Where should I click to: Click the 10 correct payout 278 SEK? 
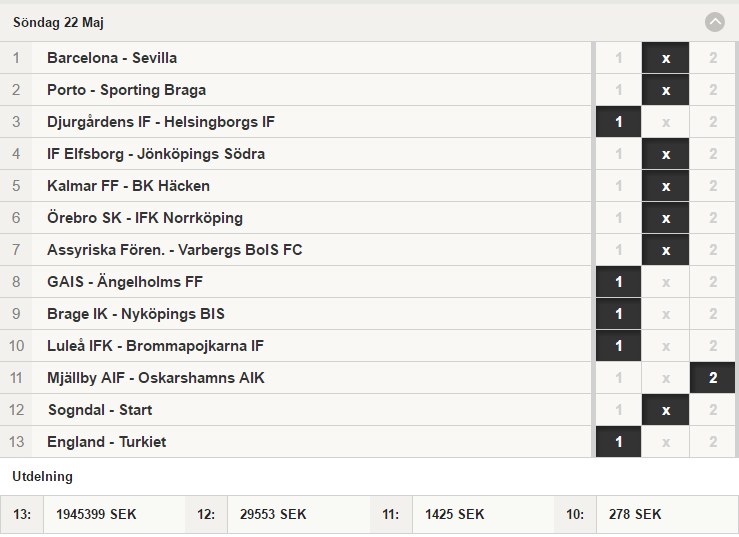point(635,514)
